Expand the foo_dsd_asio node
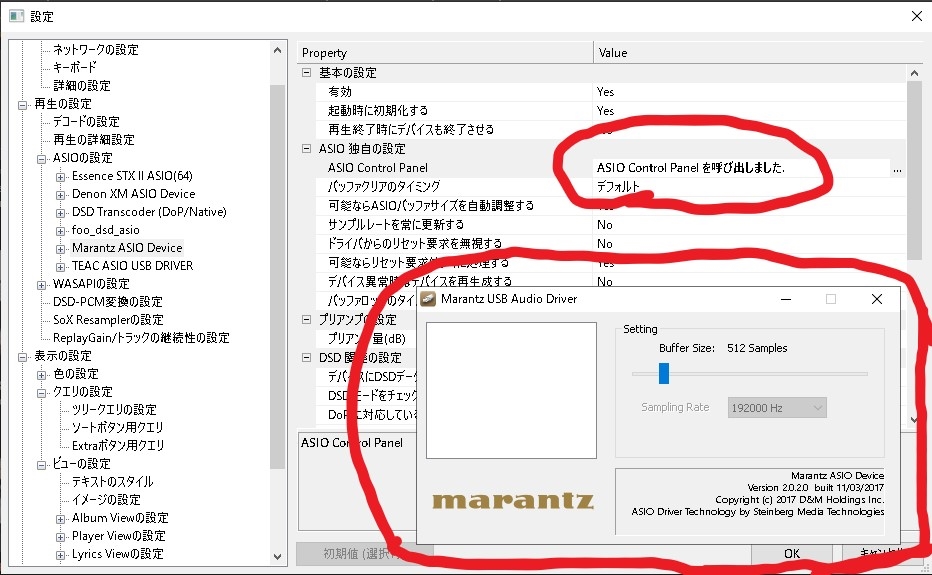 pyautogui.click(x=60, y=231)
